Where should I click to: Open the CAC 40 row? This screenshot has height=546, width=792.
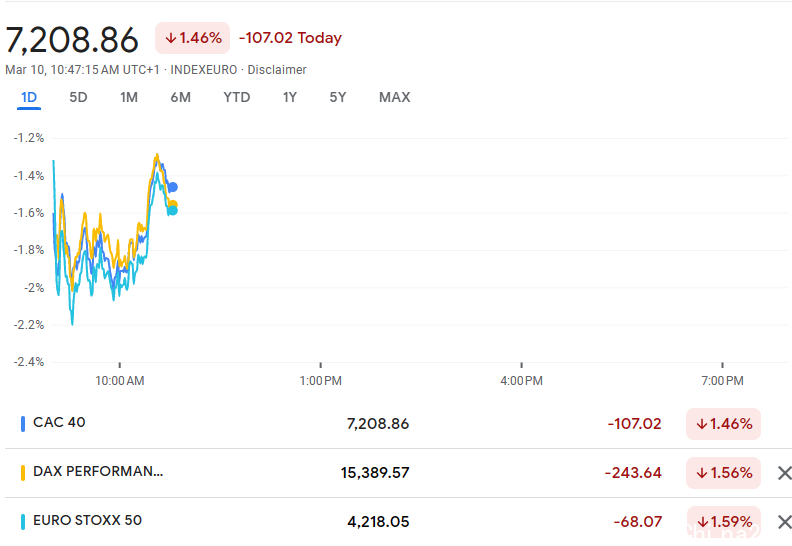(x=396, y=423)
